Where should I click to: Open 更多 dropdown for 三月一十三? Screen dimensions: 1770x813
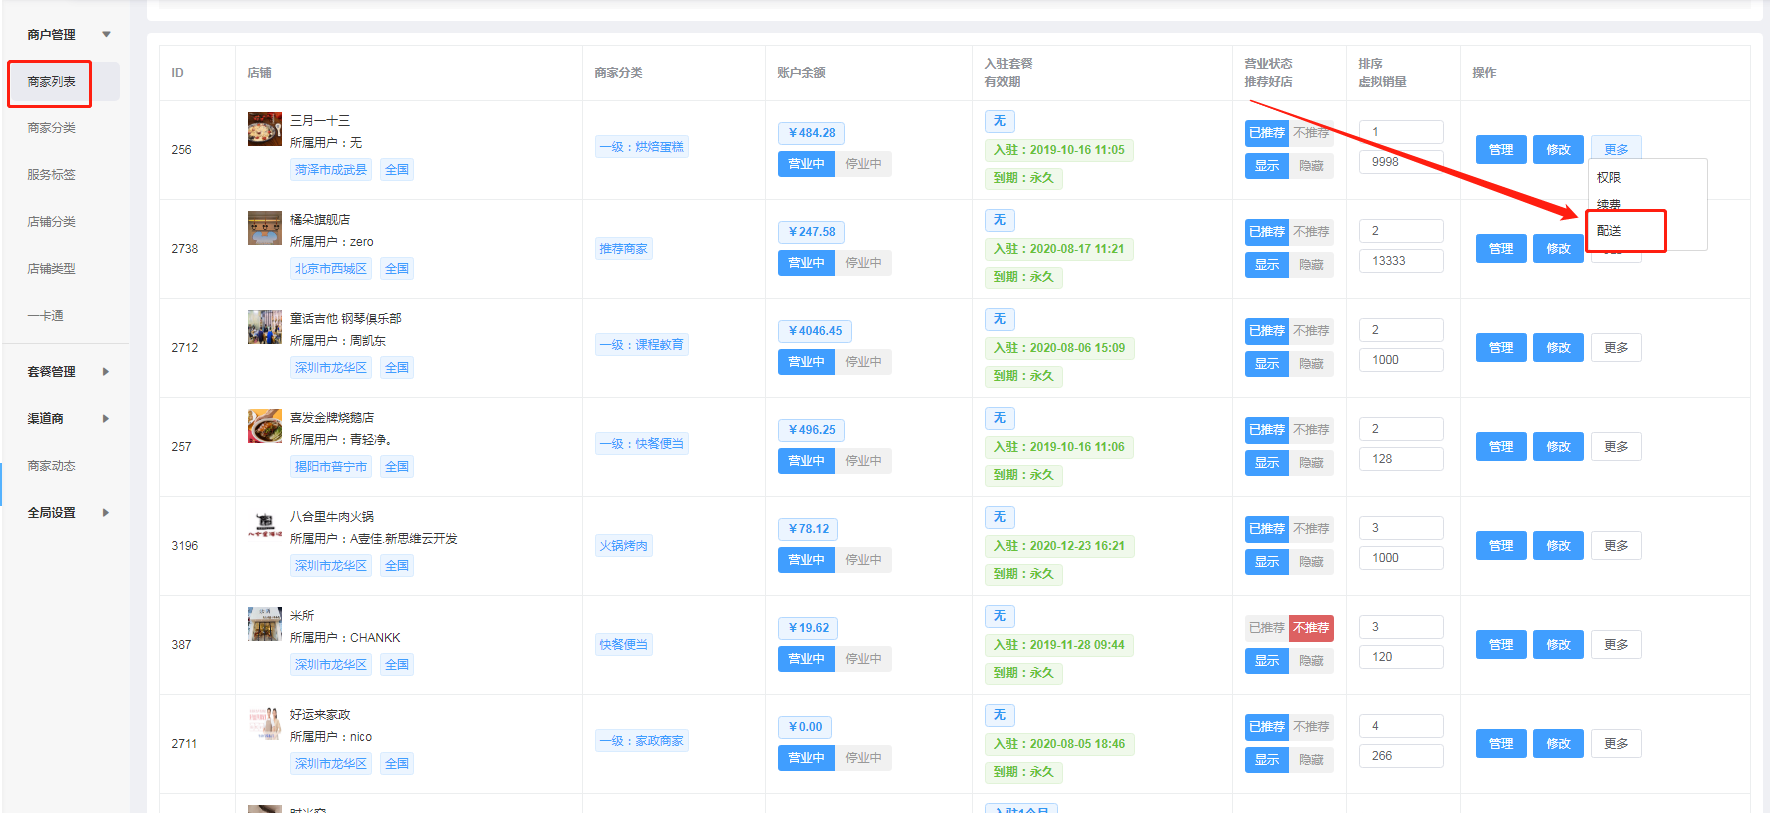coord(1616,149)
